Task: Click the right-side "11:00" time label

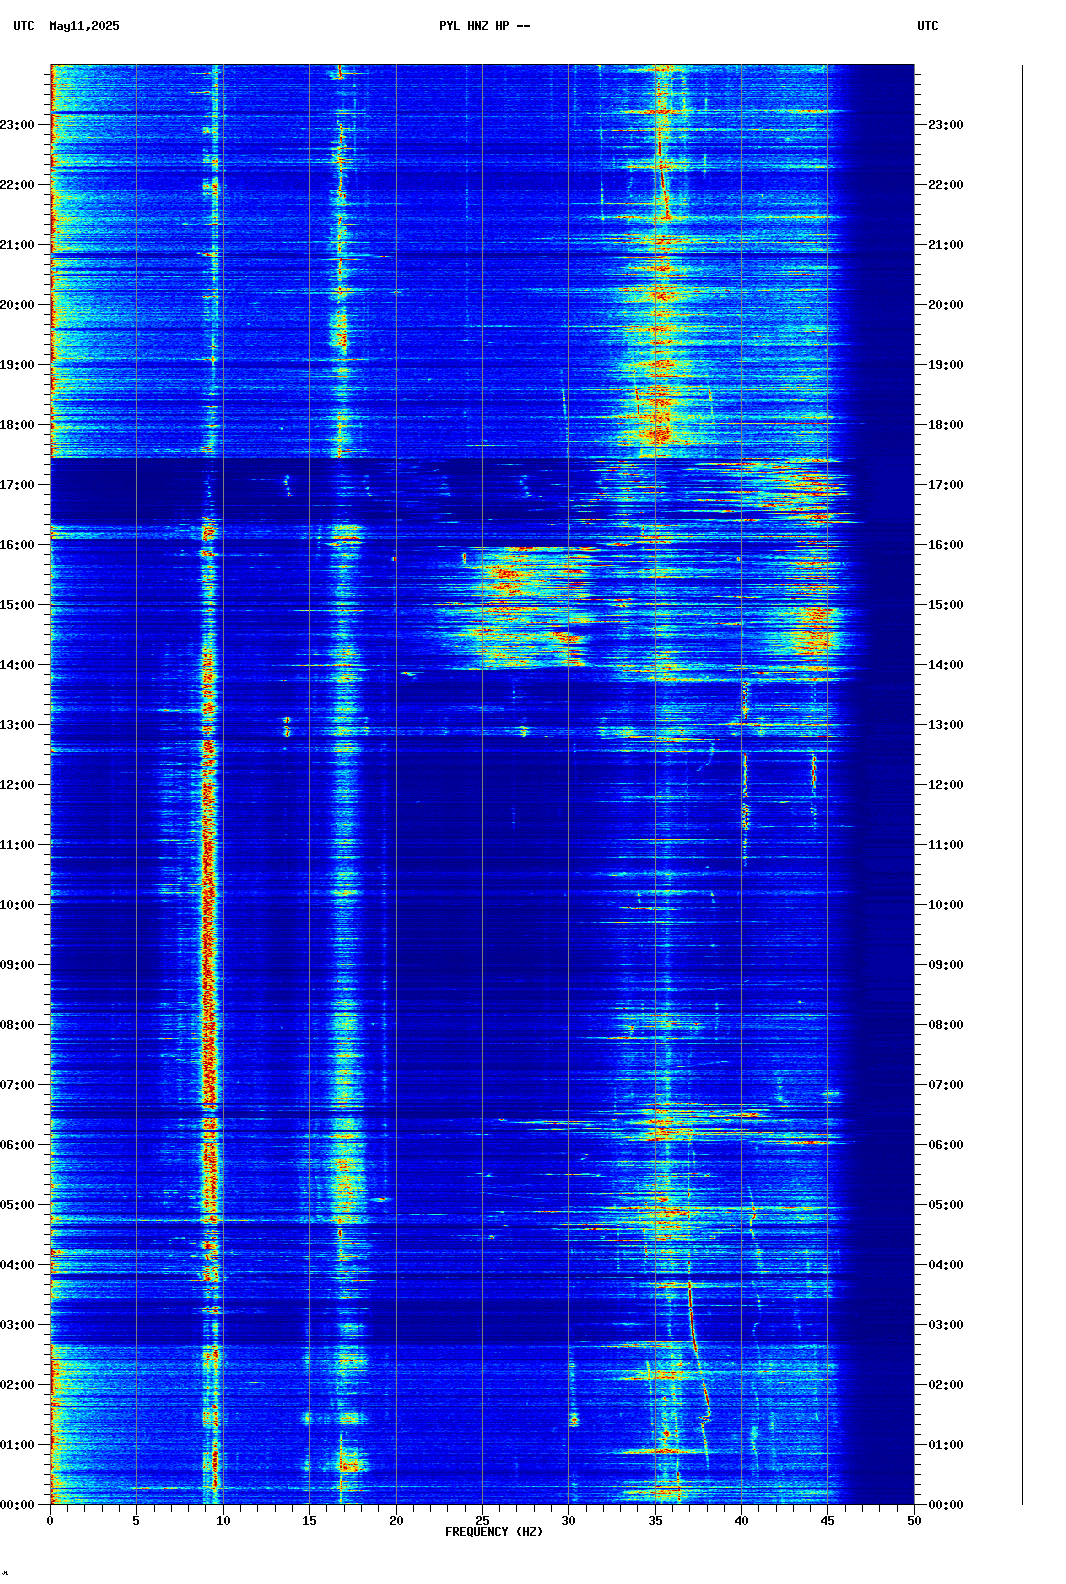Action: click(946, 845)
